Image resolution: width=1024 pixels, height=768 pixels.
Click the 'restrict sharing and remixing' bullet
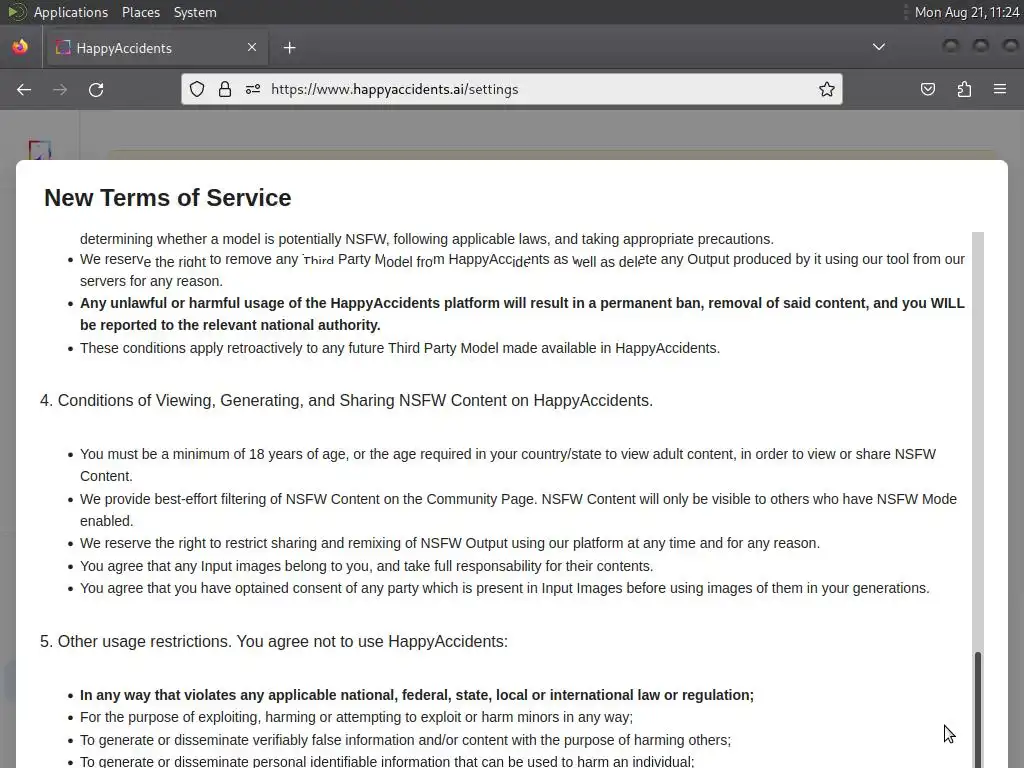450,543
